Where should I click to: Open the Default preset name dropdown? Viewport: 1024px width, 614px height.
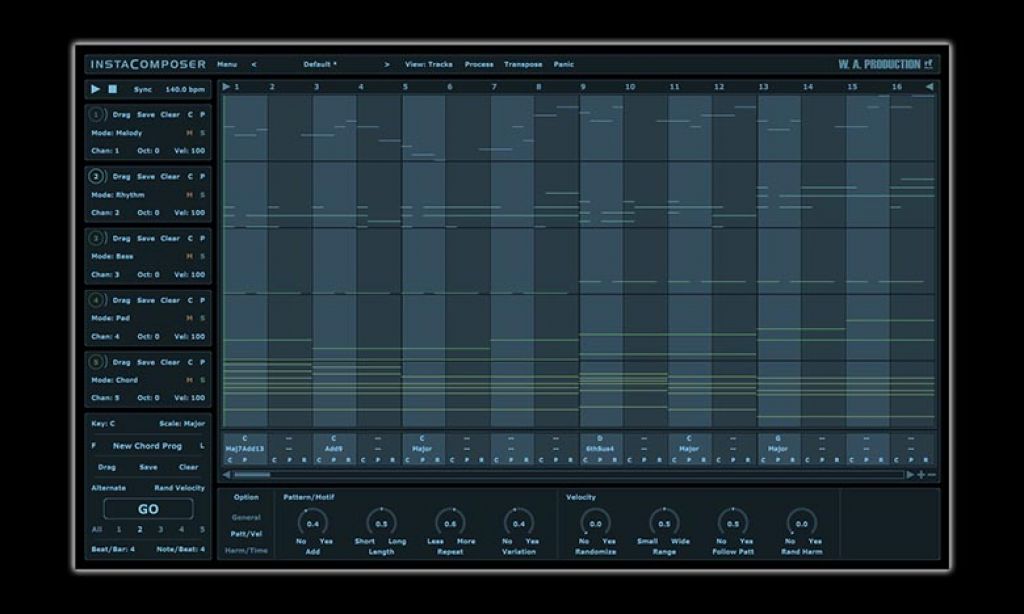coord(320,65)
